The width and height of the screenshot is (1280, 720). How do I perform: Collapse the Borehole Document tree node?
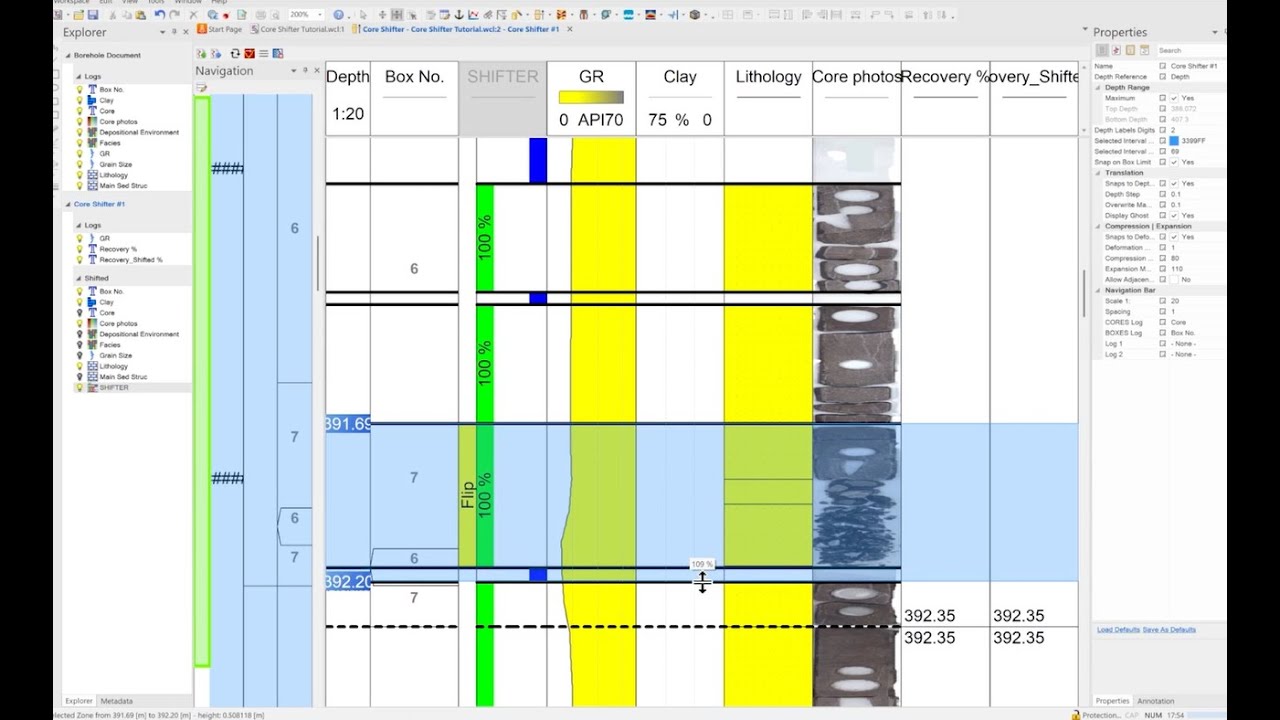67,55
